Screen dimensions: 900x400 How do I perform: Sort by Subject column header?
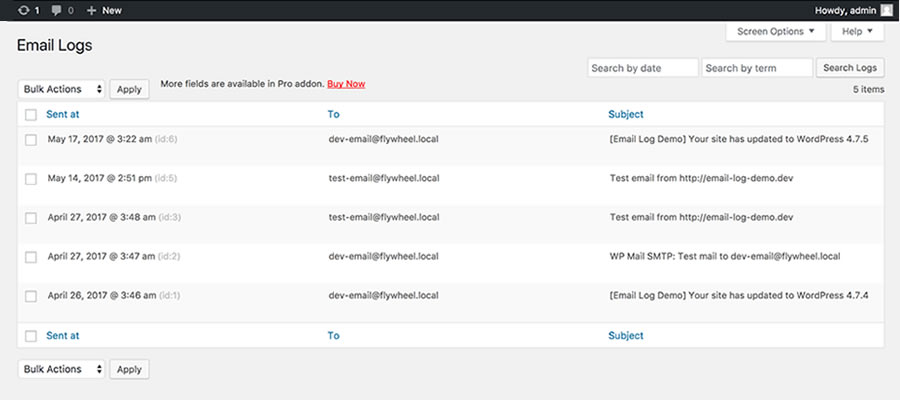point(626,115)
